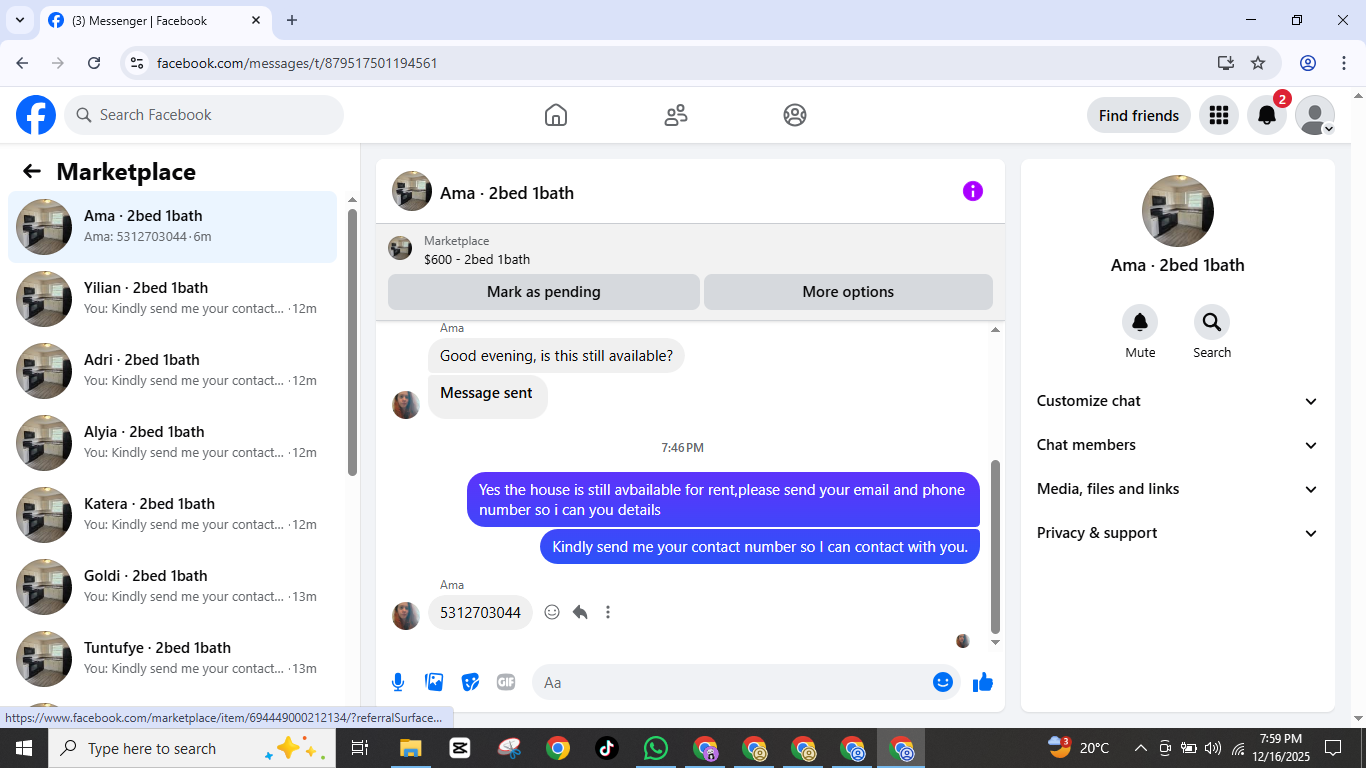Go back with Chrome's back arrow
The height and width of the screenshot is (768, 1366).
coord(22,63)
